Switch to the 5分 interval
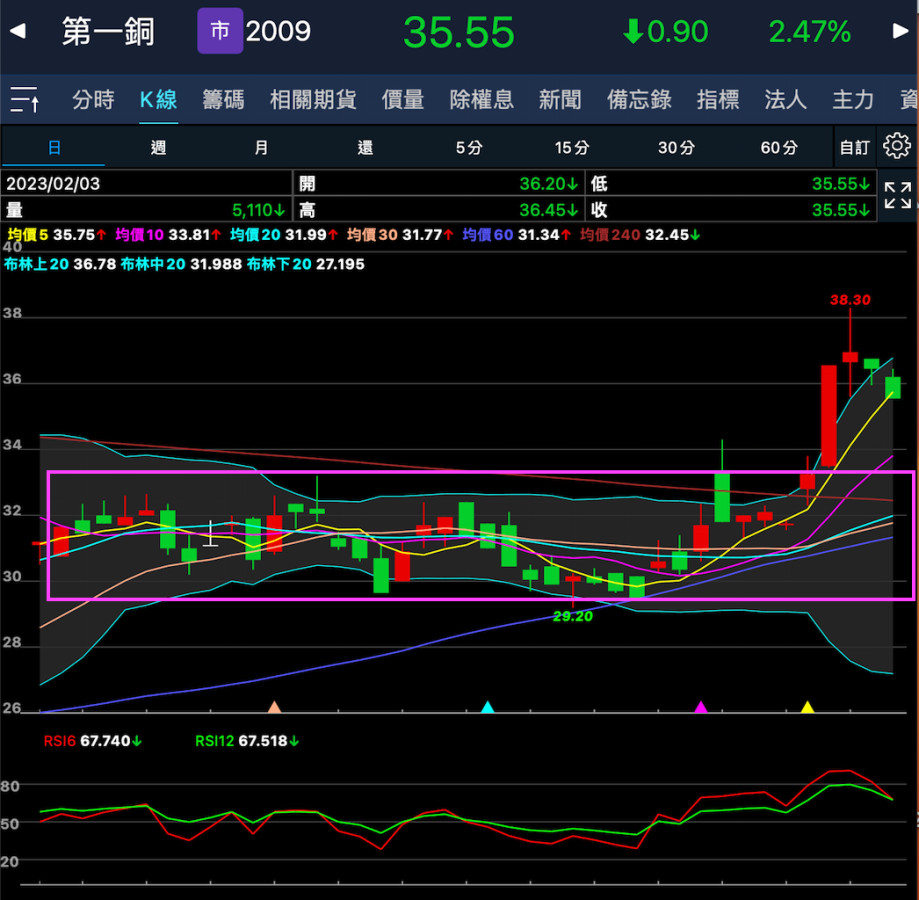Screen dimensions: 919x900 (469, 148)
